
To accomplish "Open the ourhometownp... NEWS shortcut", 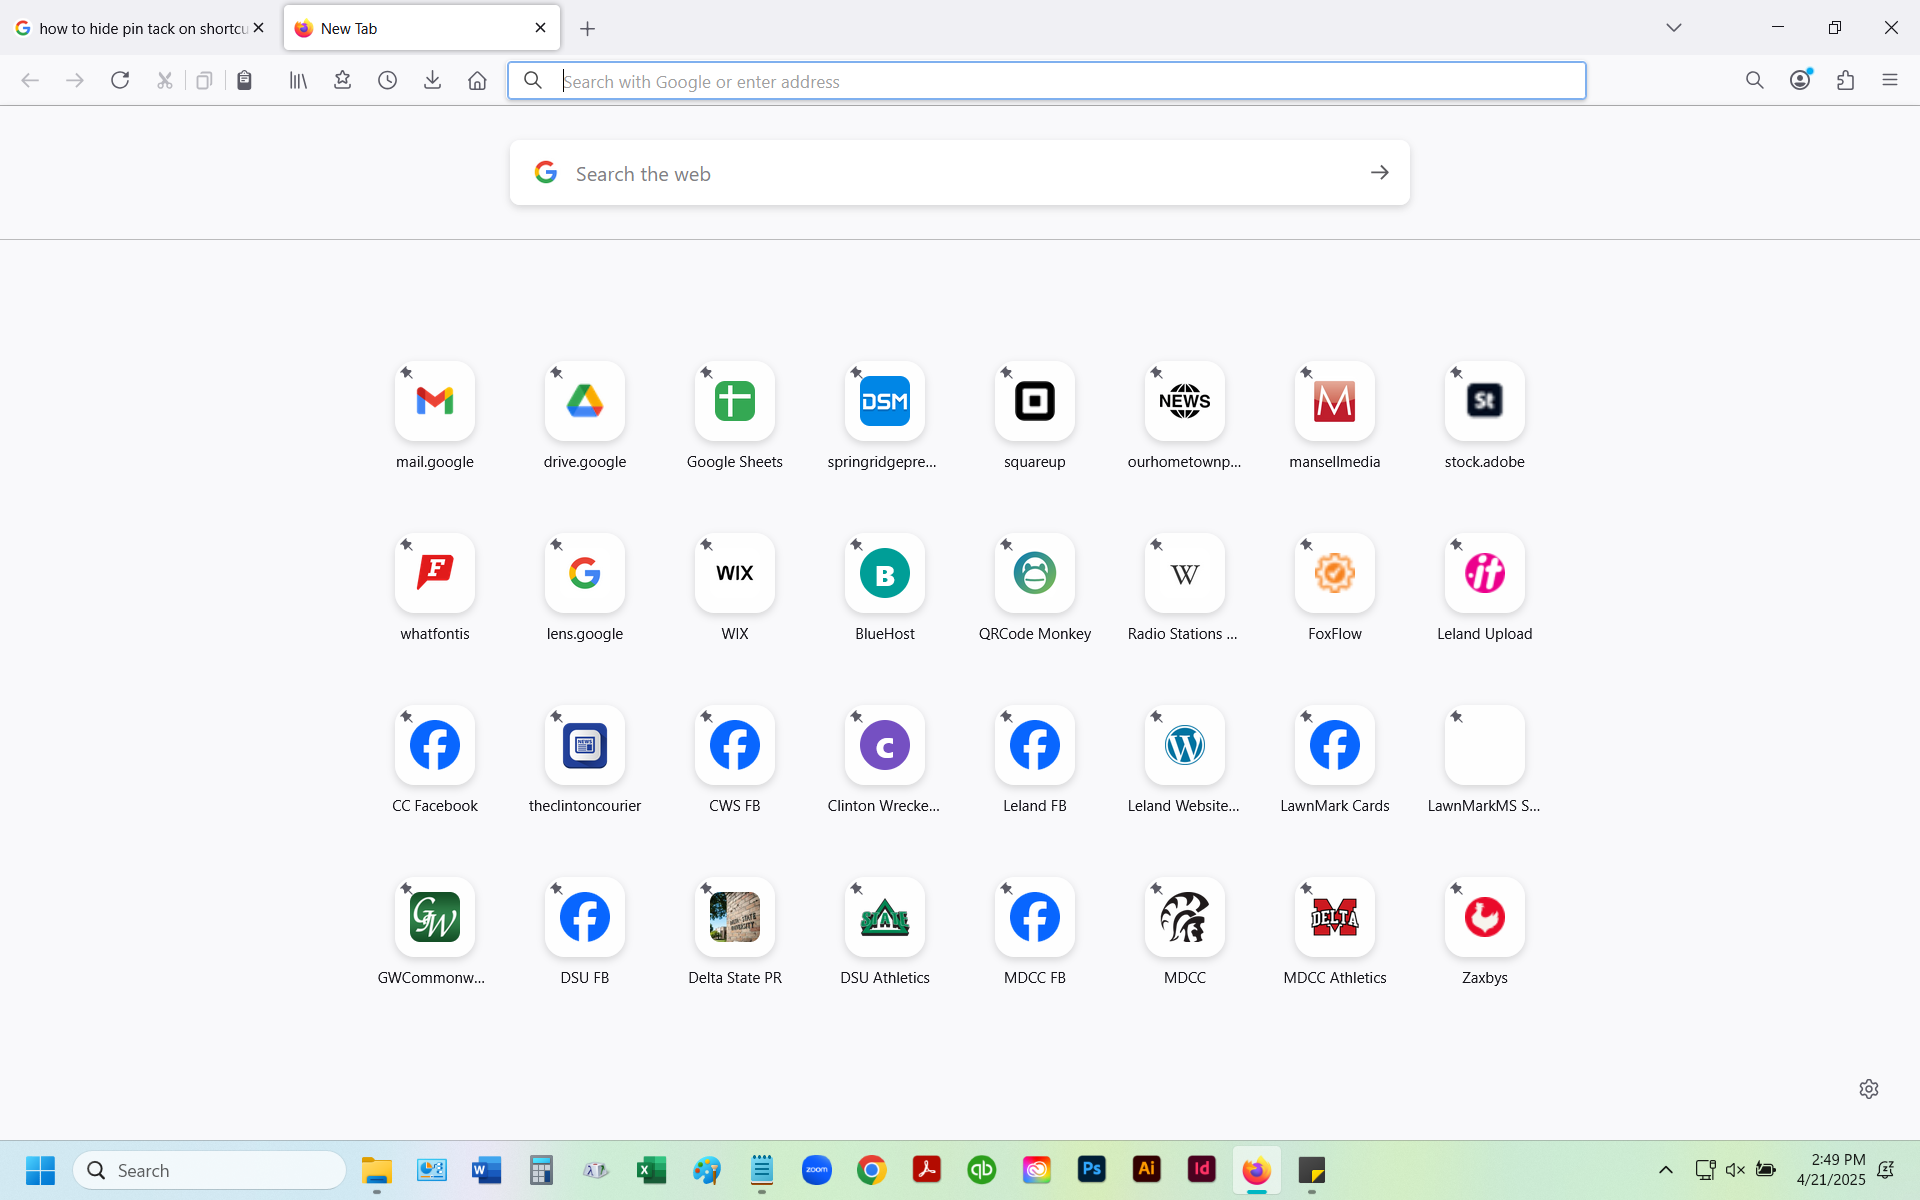I will pyautogui.click(x=1185, y=401).
